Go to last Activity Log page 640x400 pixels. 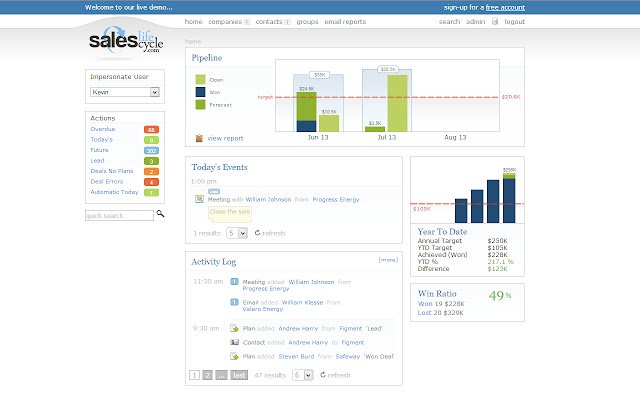[239, 375]
